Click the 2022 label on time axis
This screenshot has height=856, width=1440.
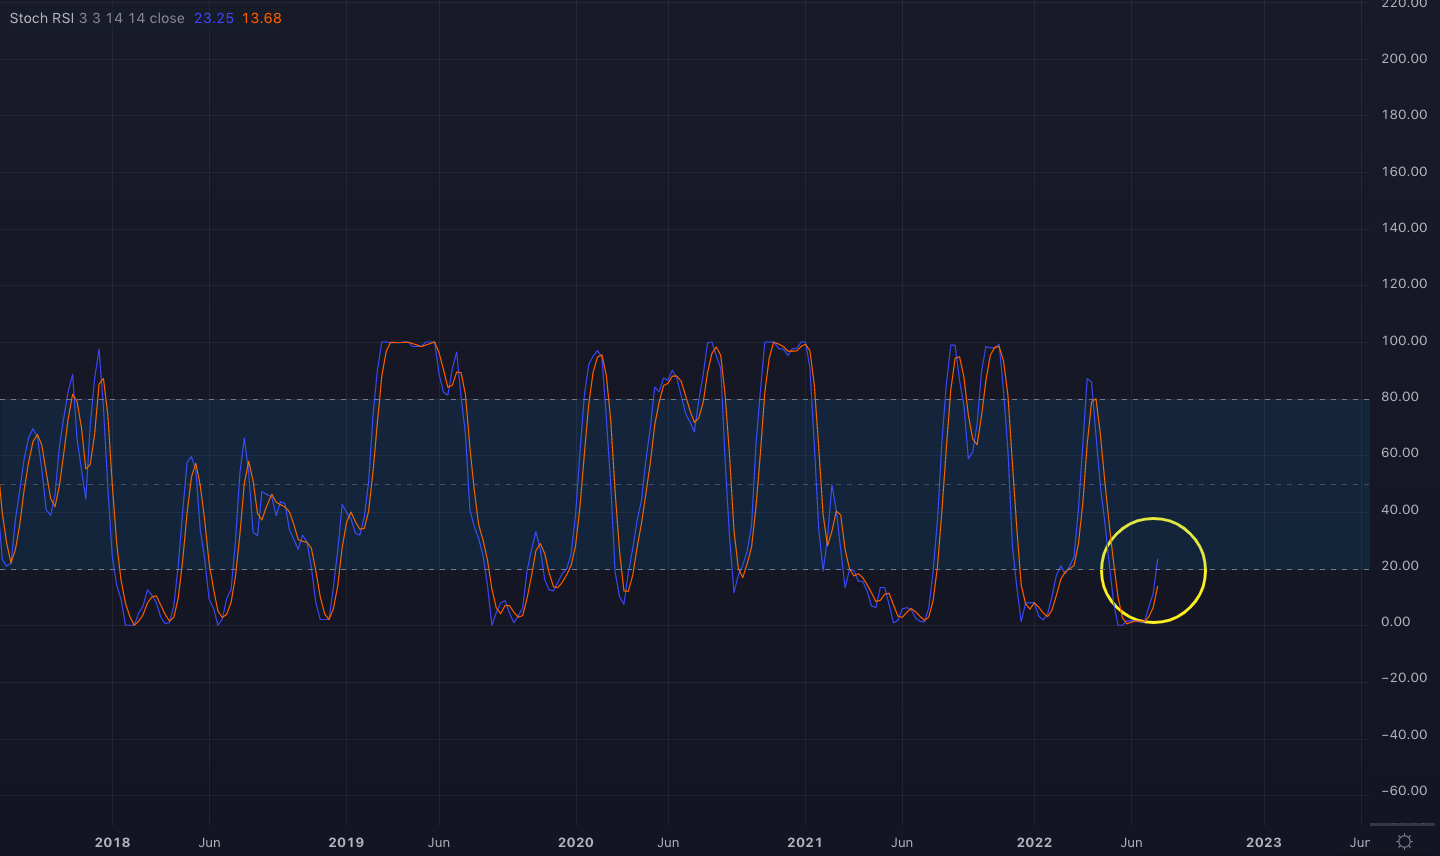1034,842
